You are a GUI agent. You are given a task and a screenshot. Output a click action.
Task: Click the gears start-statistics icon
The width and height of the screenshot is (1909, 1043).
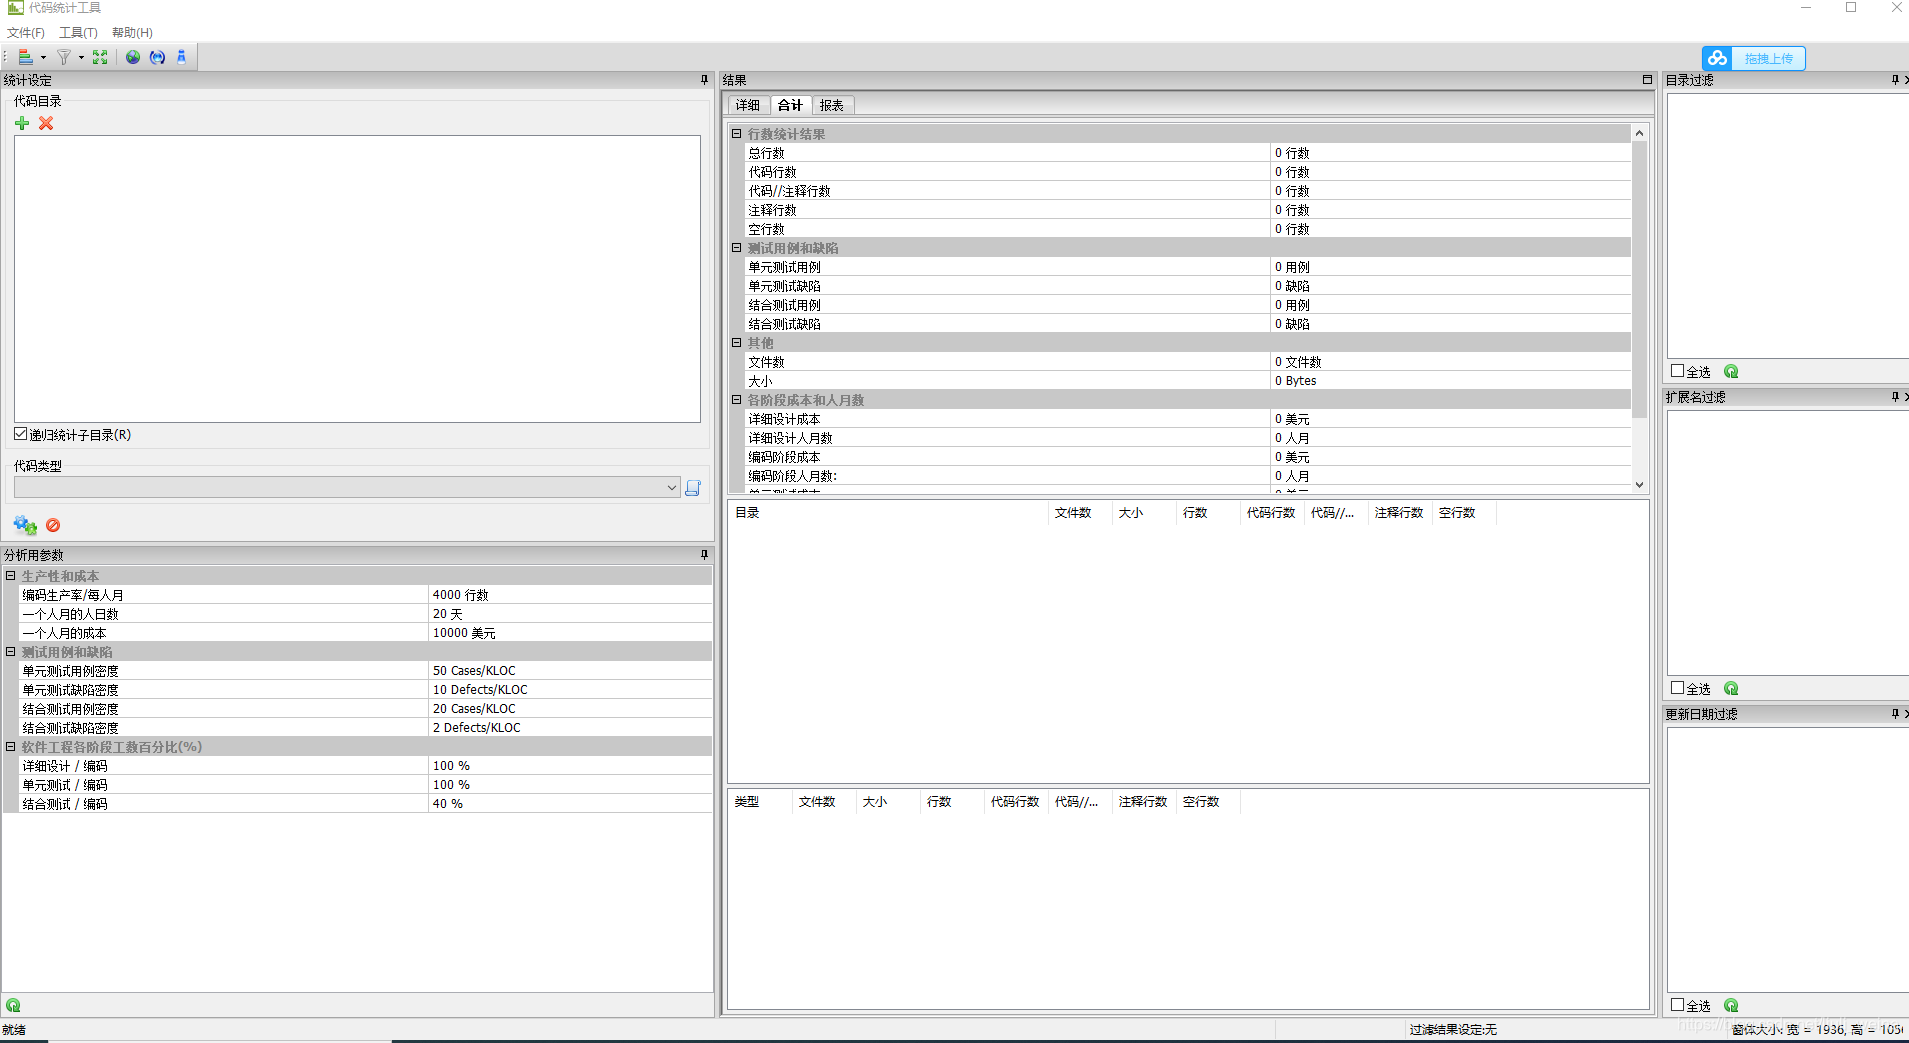pos(25,525)
